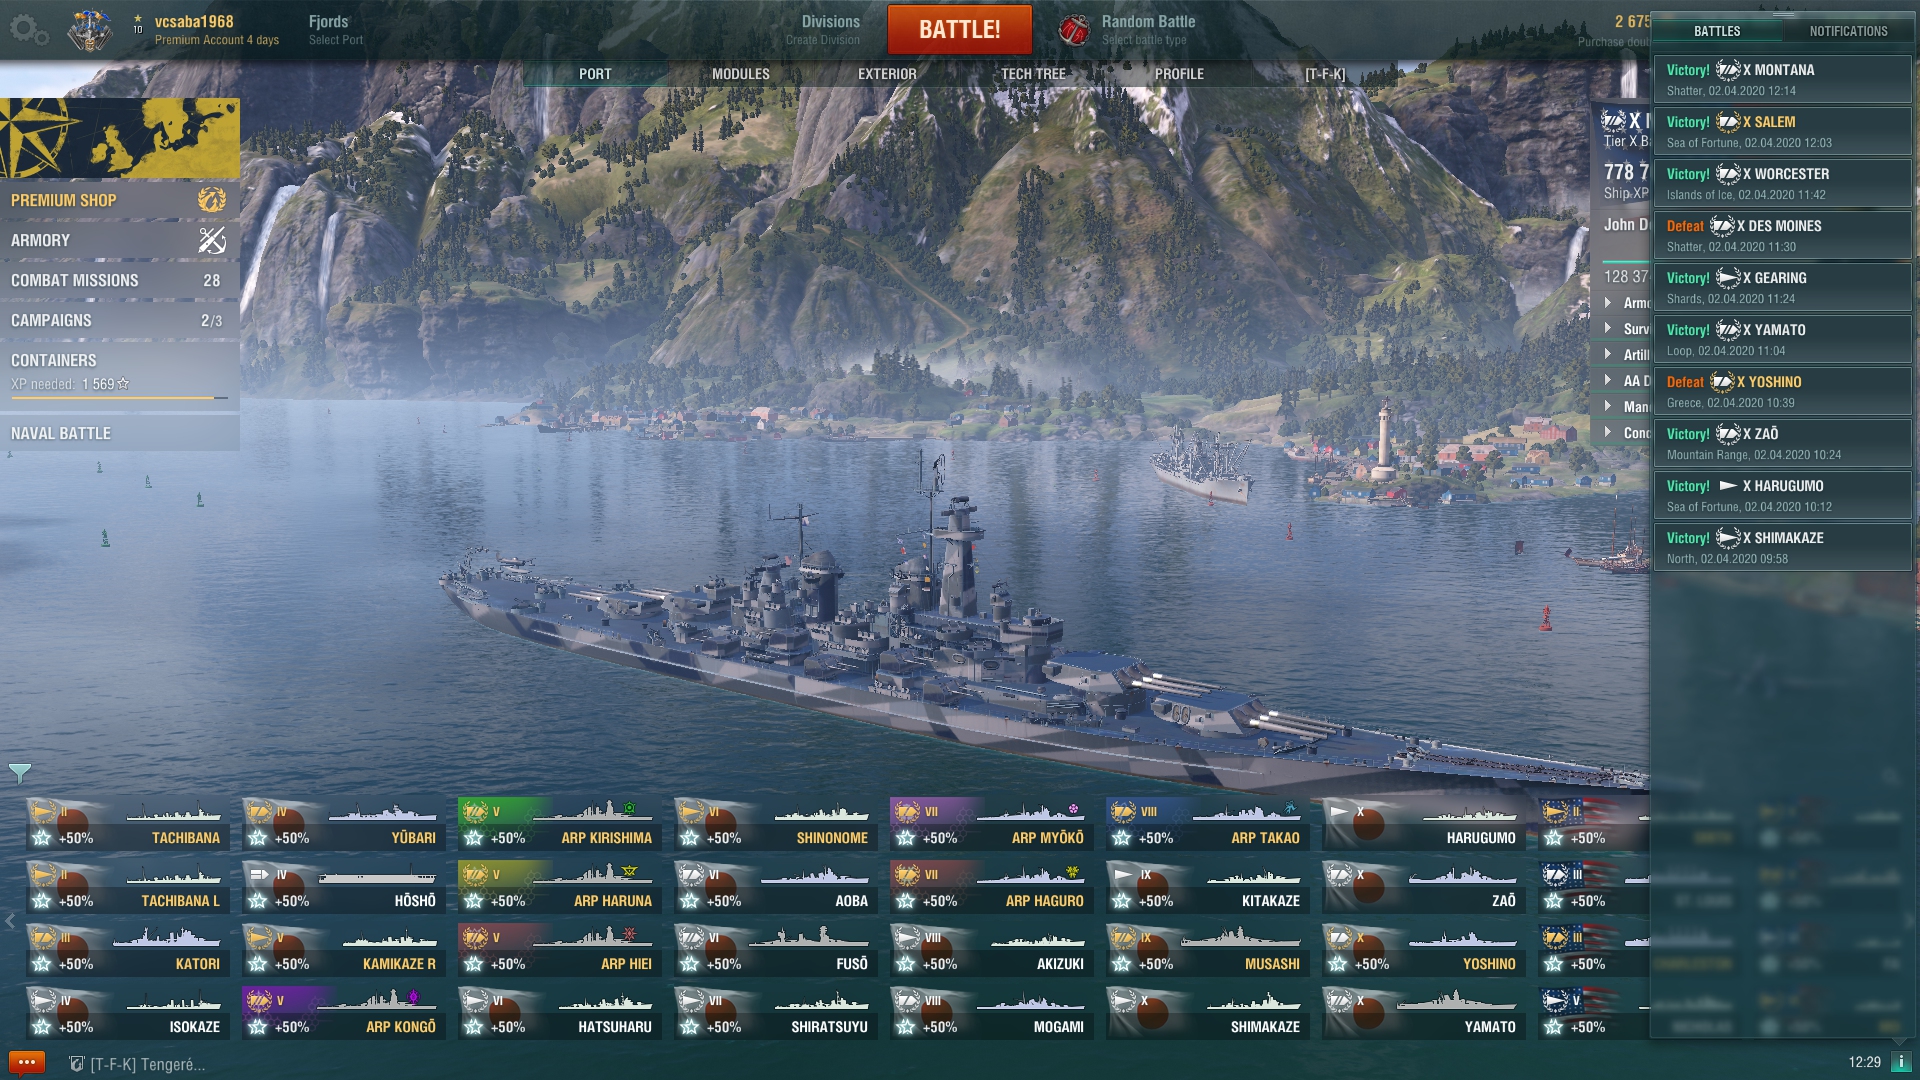This screenshot has width=1920, height=1080.
Task: Click the Premium Shop coin icon
Action: point(212,200)
